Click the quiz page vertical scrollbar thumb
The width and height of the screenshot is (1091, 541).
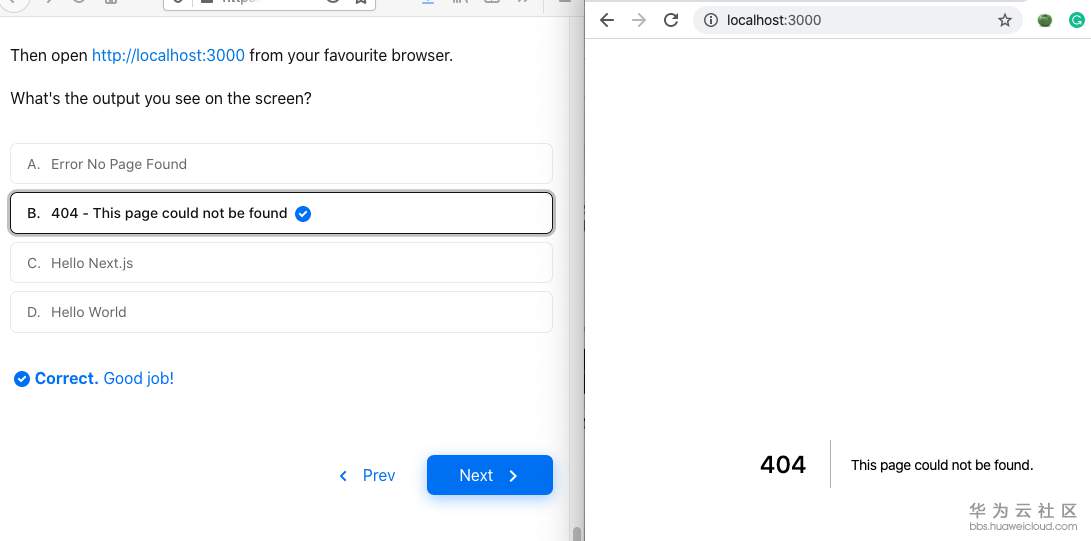point(575,533)
